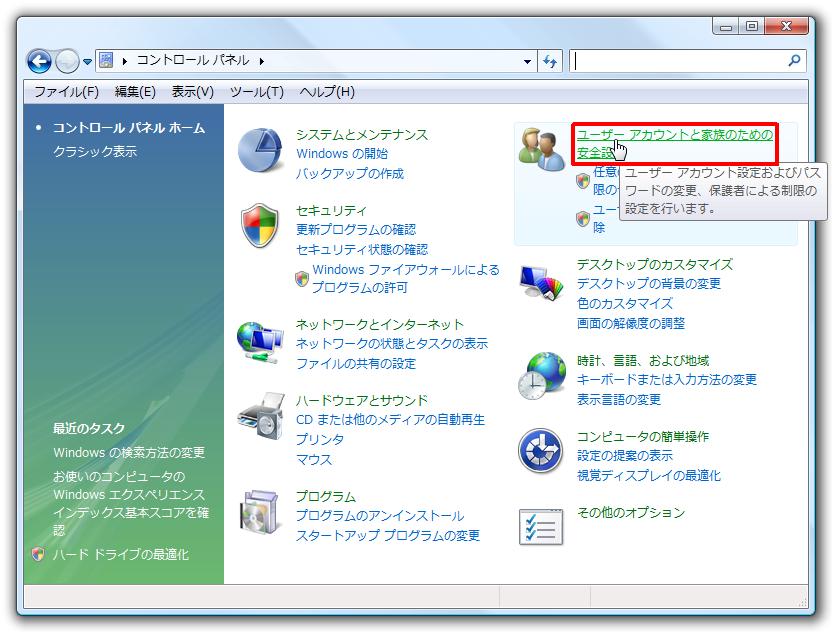Click the Back navigation arrow button
This screenshot has height=632, width=832.
pyautogui.click(x=39, y=61)
